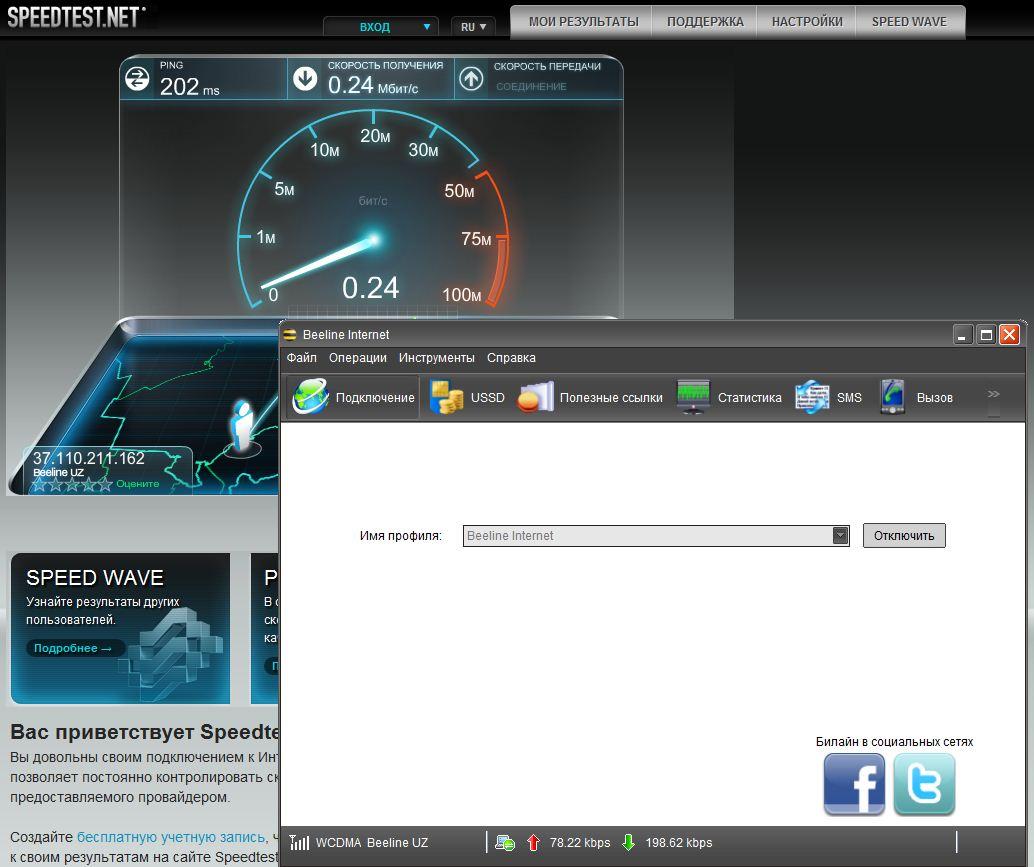This screenshot has height=867, width=1034.
Task: Click the Отключить button
Action: pos(904,535)
